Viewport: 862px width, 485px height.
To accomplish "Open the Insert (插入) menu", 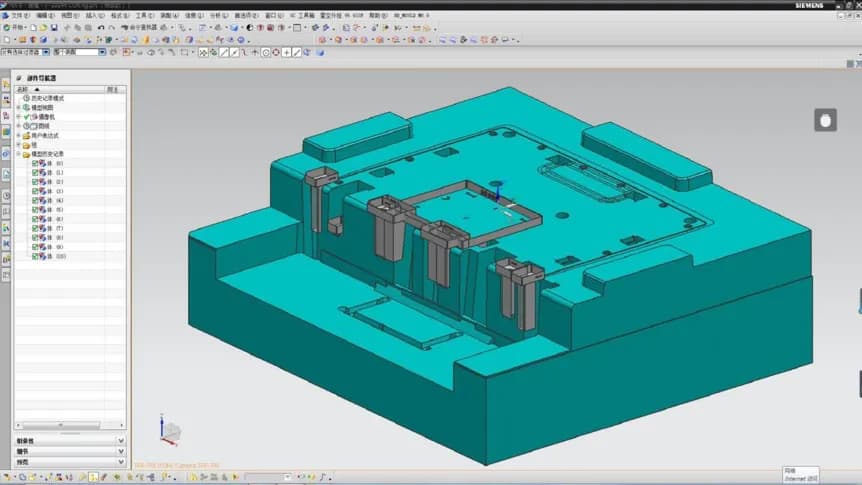I will [95, 15].
